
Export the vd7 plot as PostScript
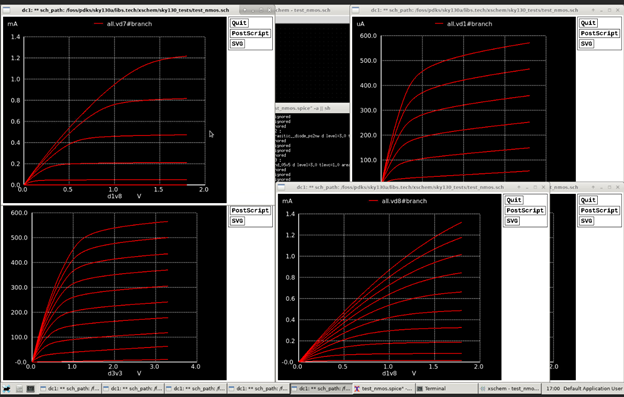(250, 33)
